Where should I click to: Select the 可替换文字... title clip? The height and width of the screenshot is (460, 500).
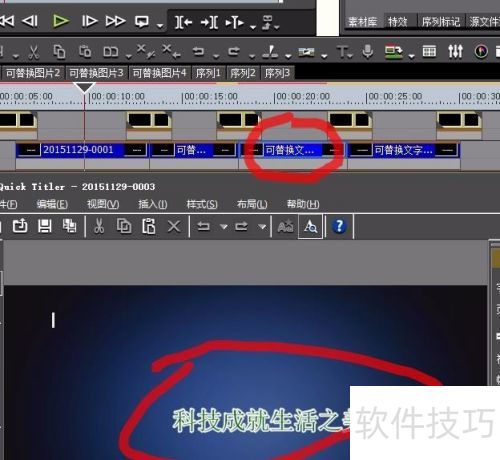pos(404,150)
